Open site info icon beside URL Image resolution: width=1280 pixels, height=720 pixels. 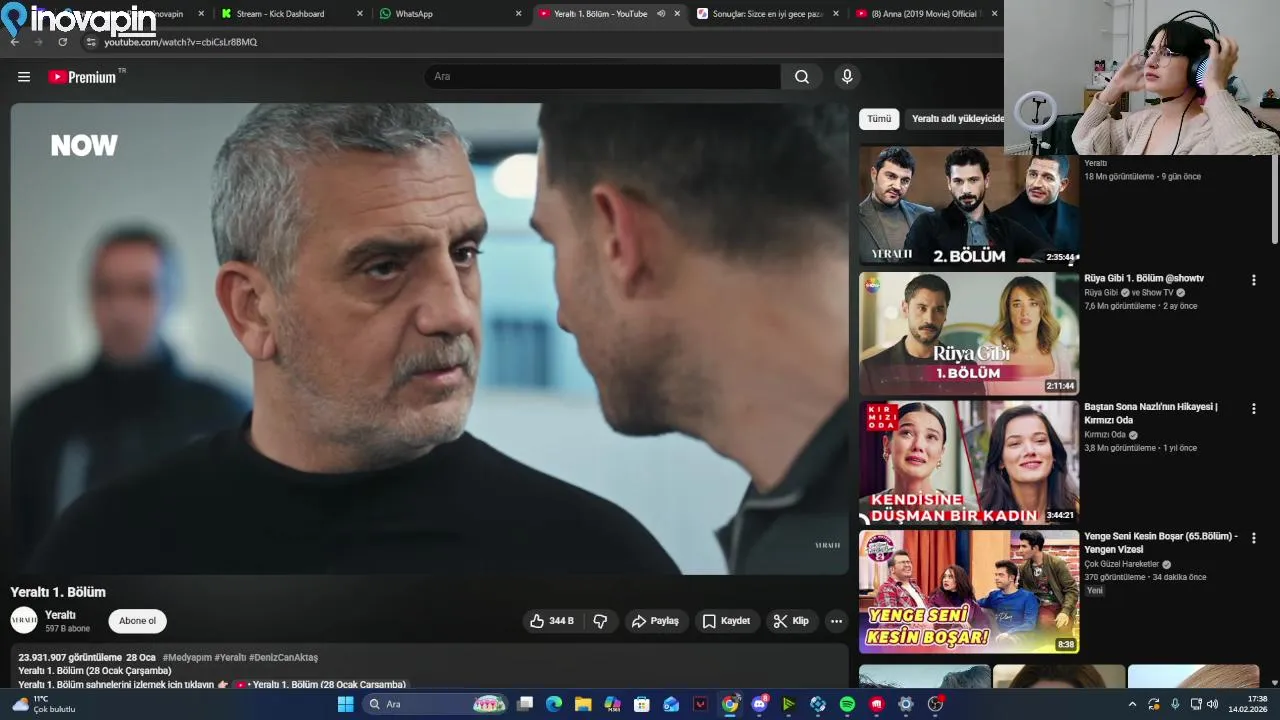tap(90, 42)
